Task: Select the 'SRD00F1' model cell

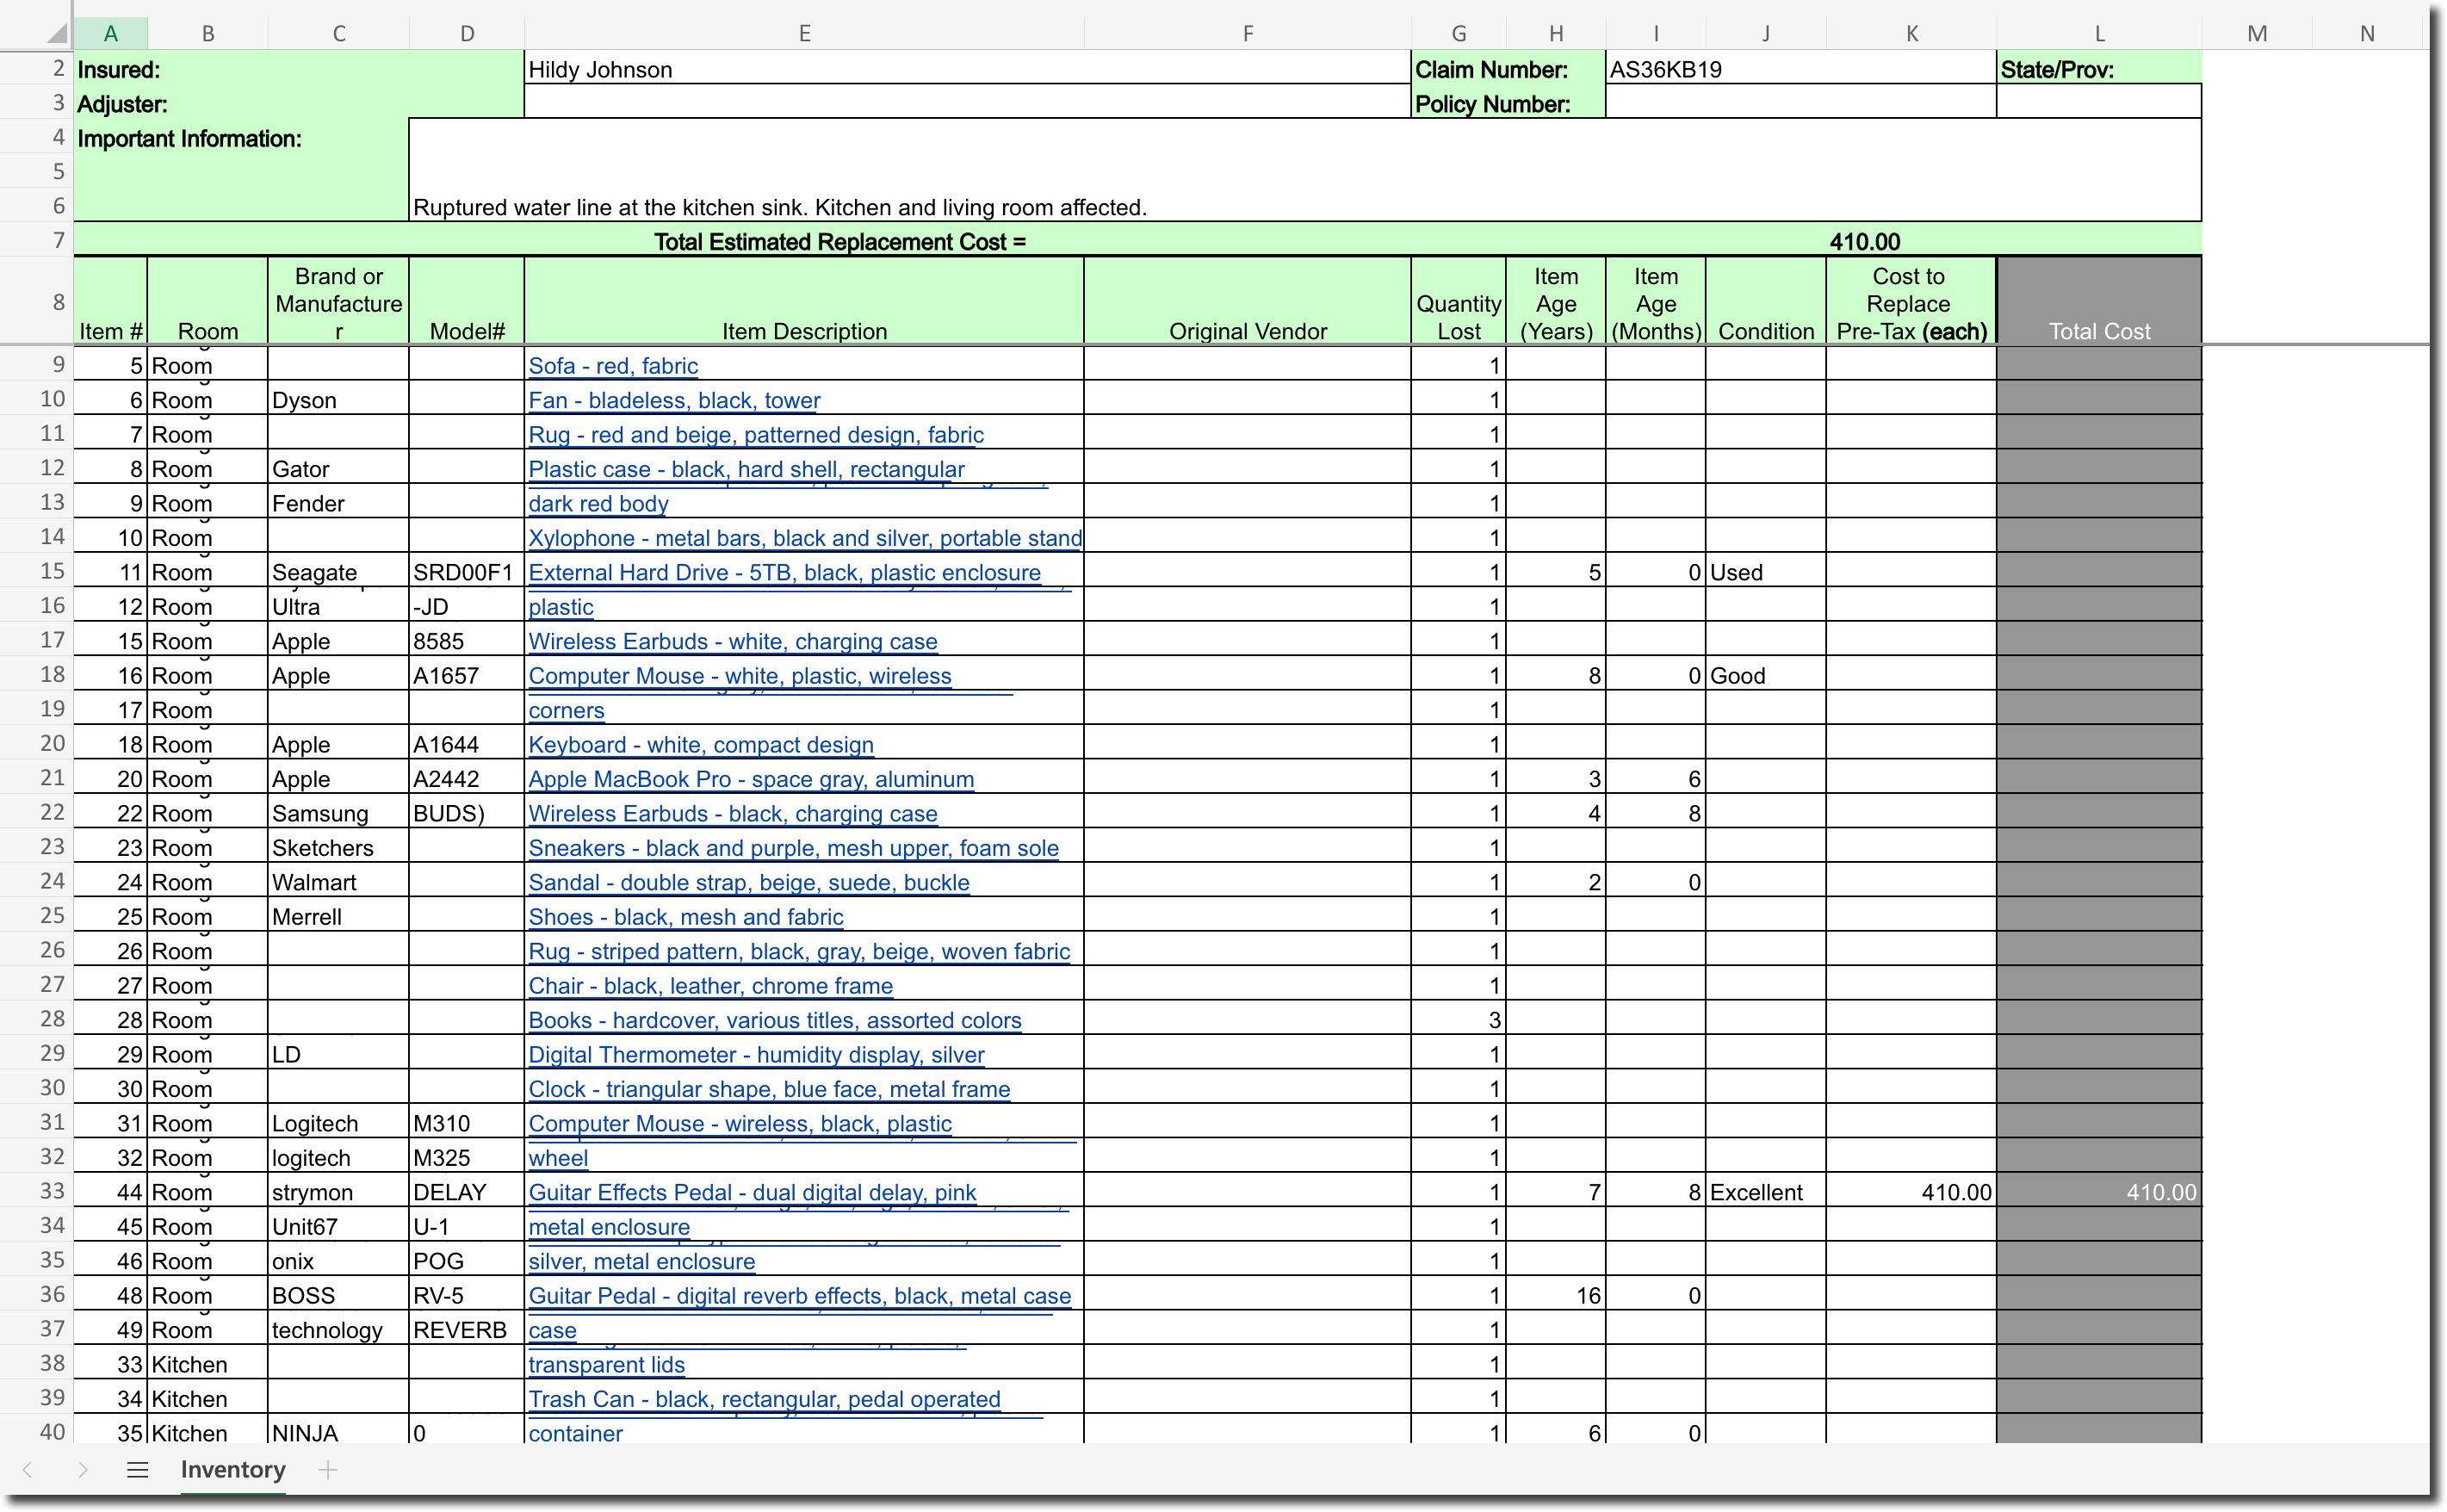Action: [x=466, y=572]
